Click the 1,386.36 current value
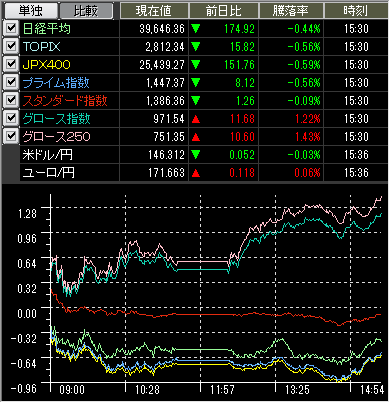The width and height of the screenshot is (390, 403). [x=165, y=101]
